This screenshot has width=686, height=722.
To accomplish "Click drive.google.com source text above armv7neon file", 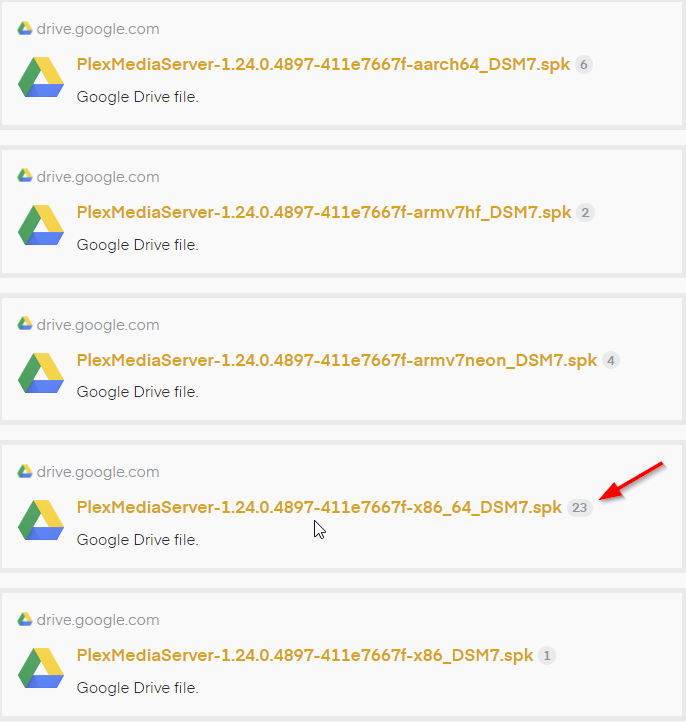I will [98, 325].
